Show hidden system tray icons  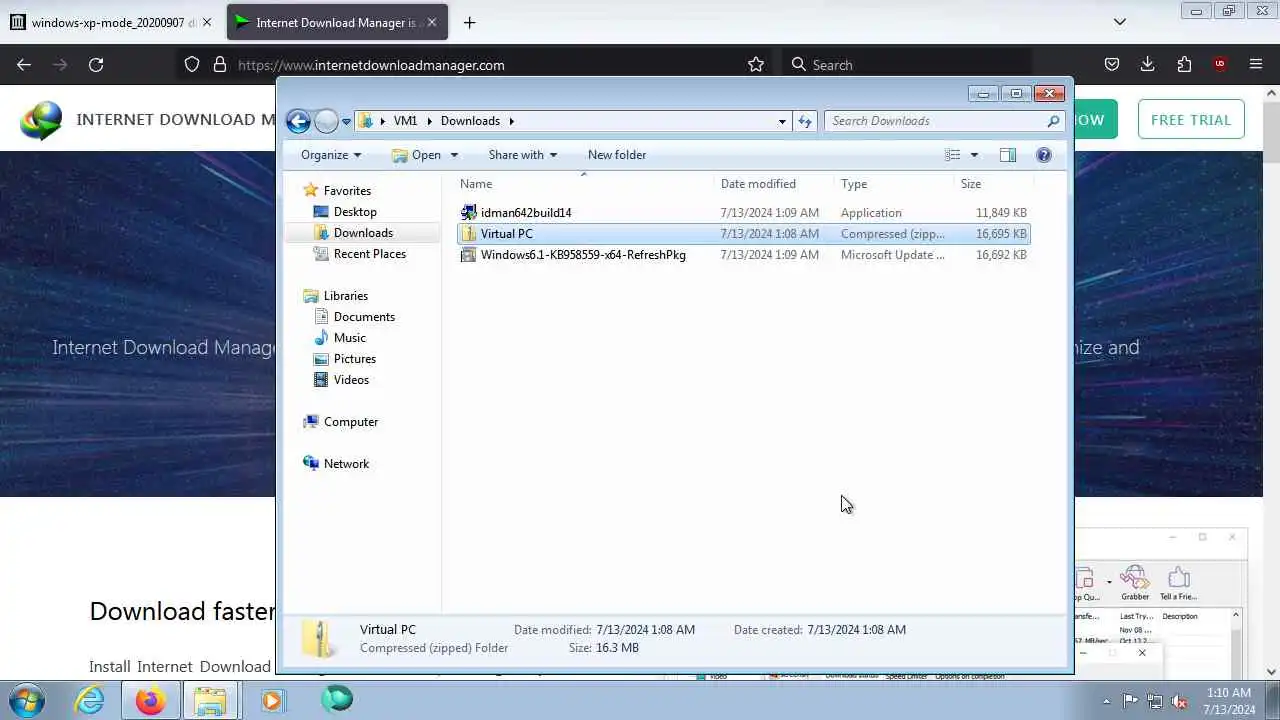(x=1106, y=701)
